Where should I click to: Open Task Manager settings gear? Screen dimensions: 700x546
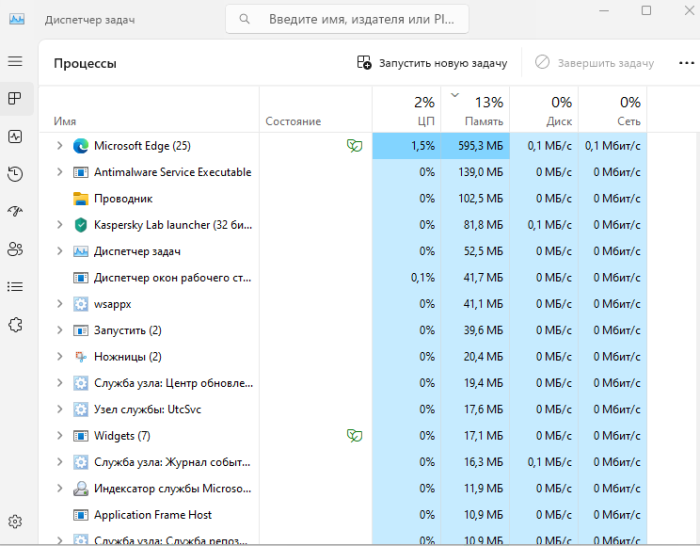[15, 521]
